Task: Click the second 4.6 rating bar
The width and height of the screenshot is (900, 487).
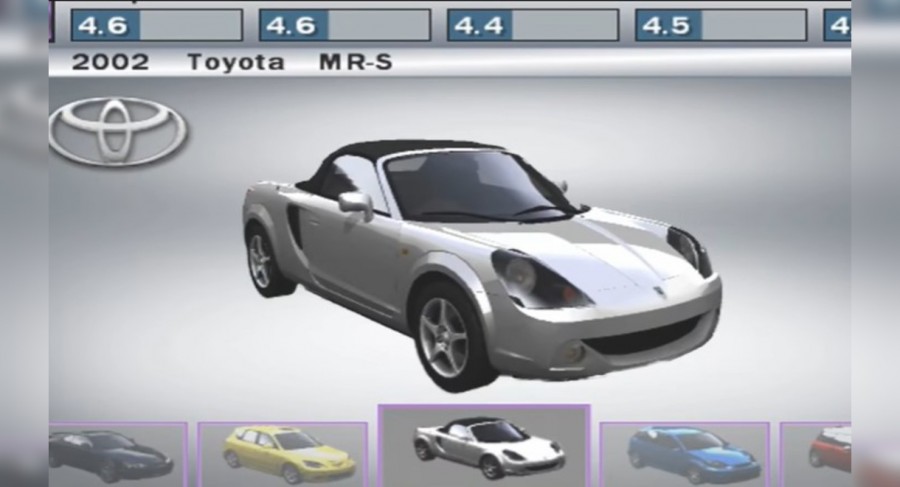Action: point(345,25)
